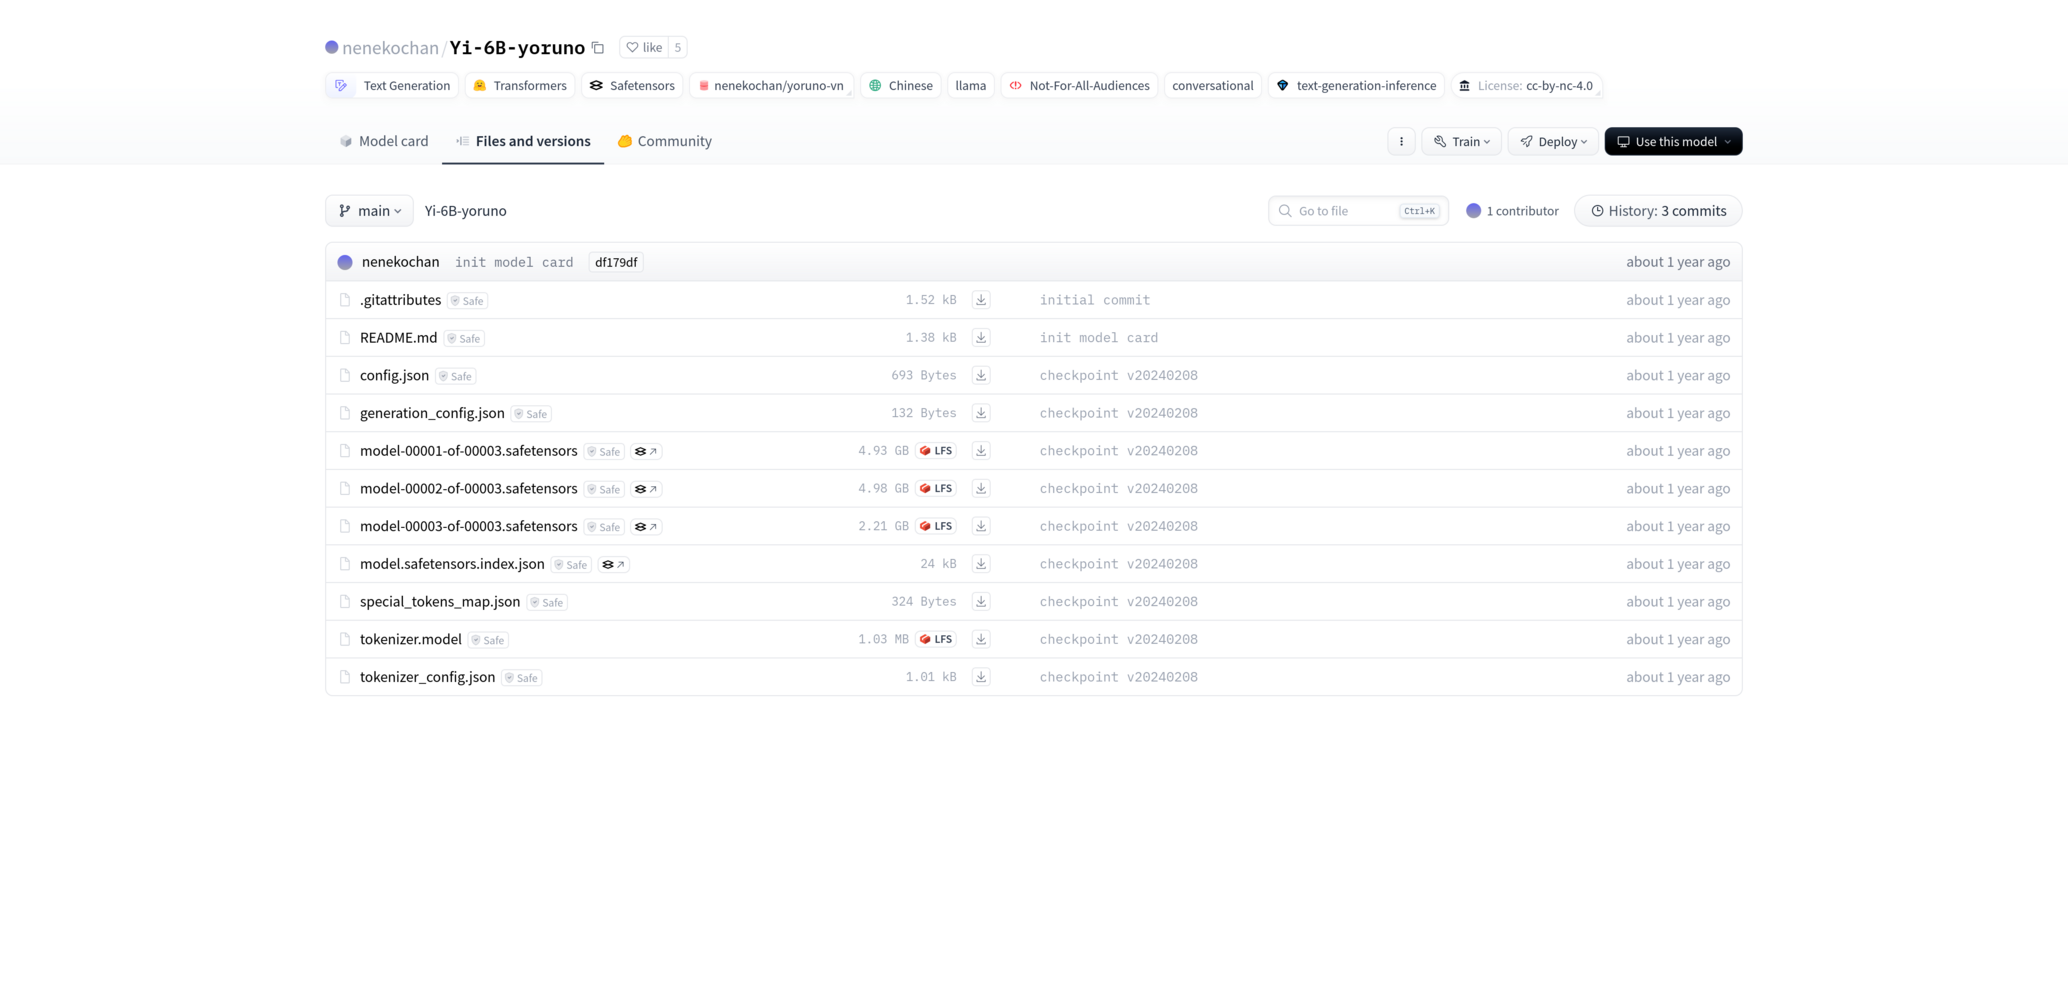This screenshot has height=1002, width=2068.
Task: Open safetensors viewer for model-00002-of-00003
Action: pos(646,489)
